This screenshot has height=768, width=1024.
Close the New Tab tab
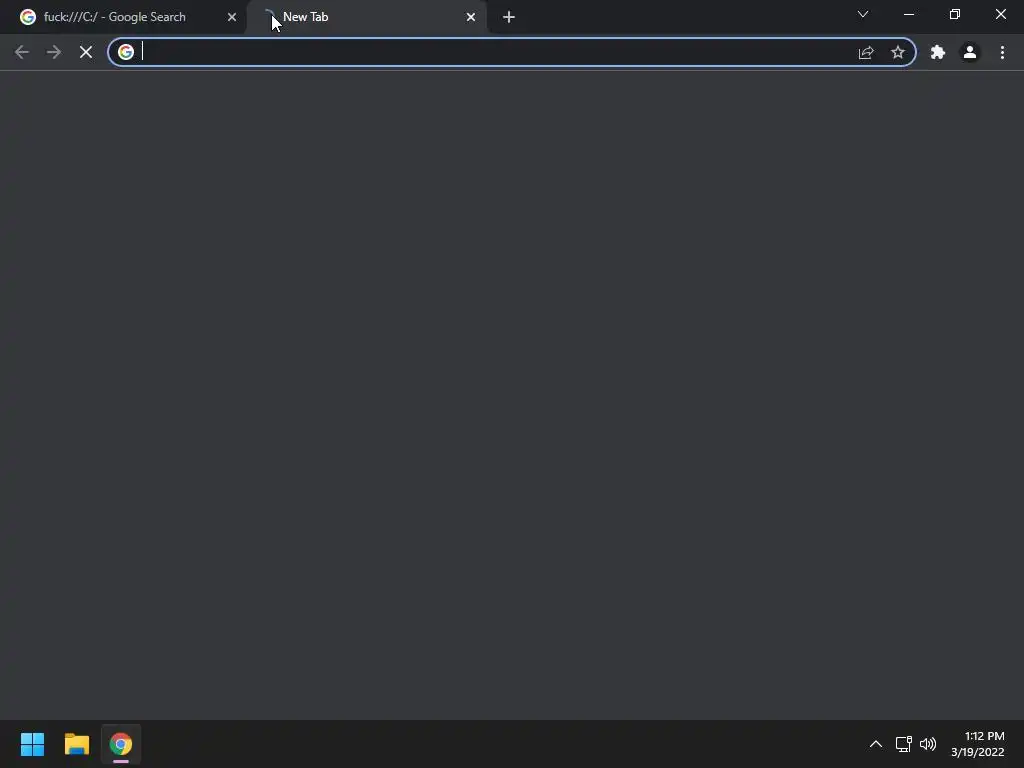coord(471,17)
